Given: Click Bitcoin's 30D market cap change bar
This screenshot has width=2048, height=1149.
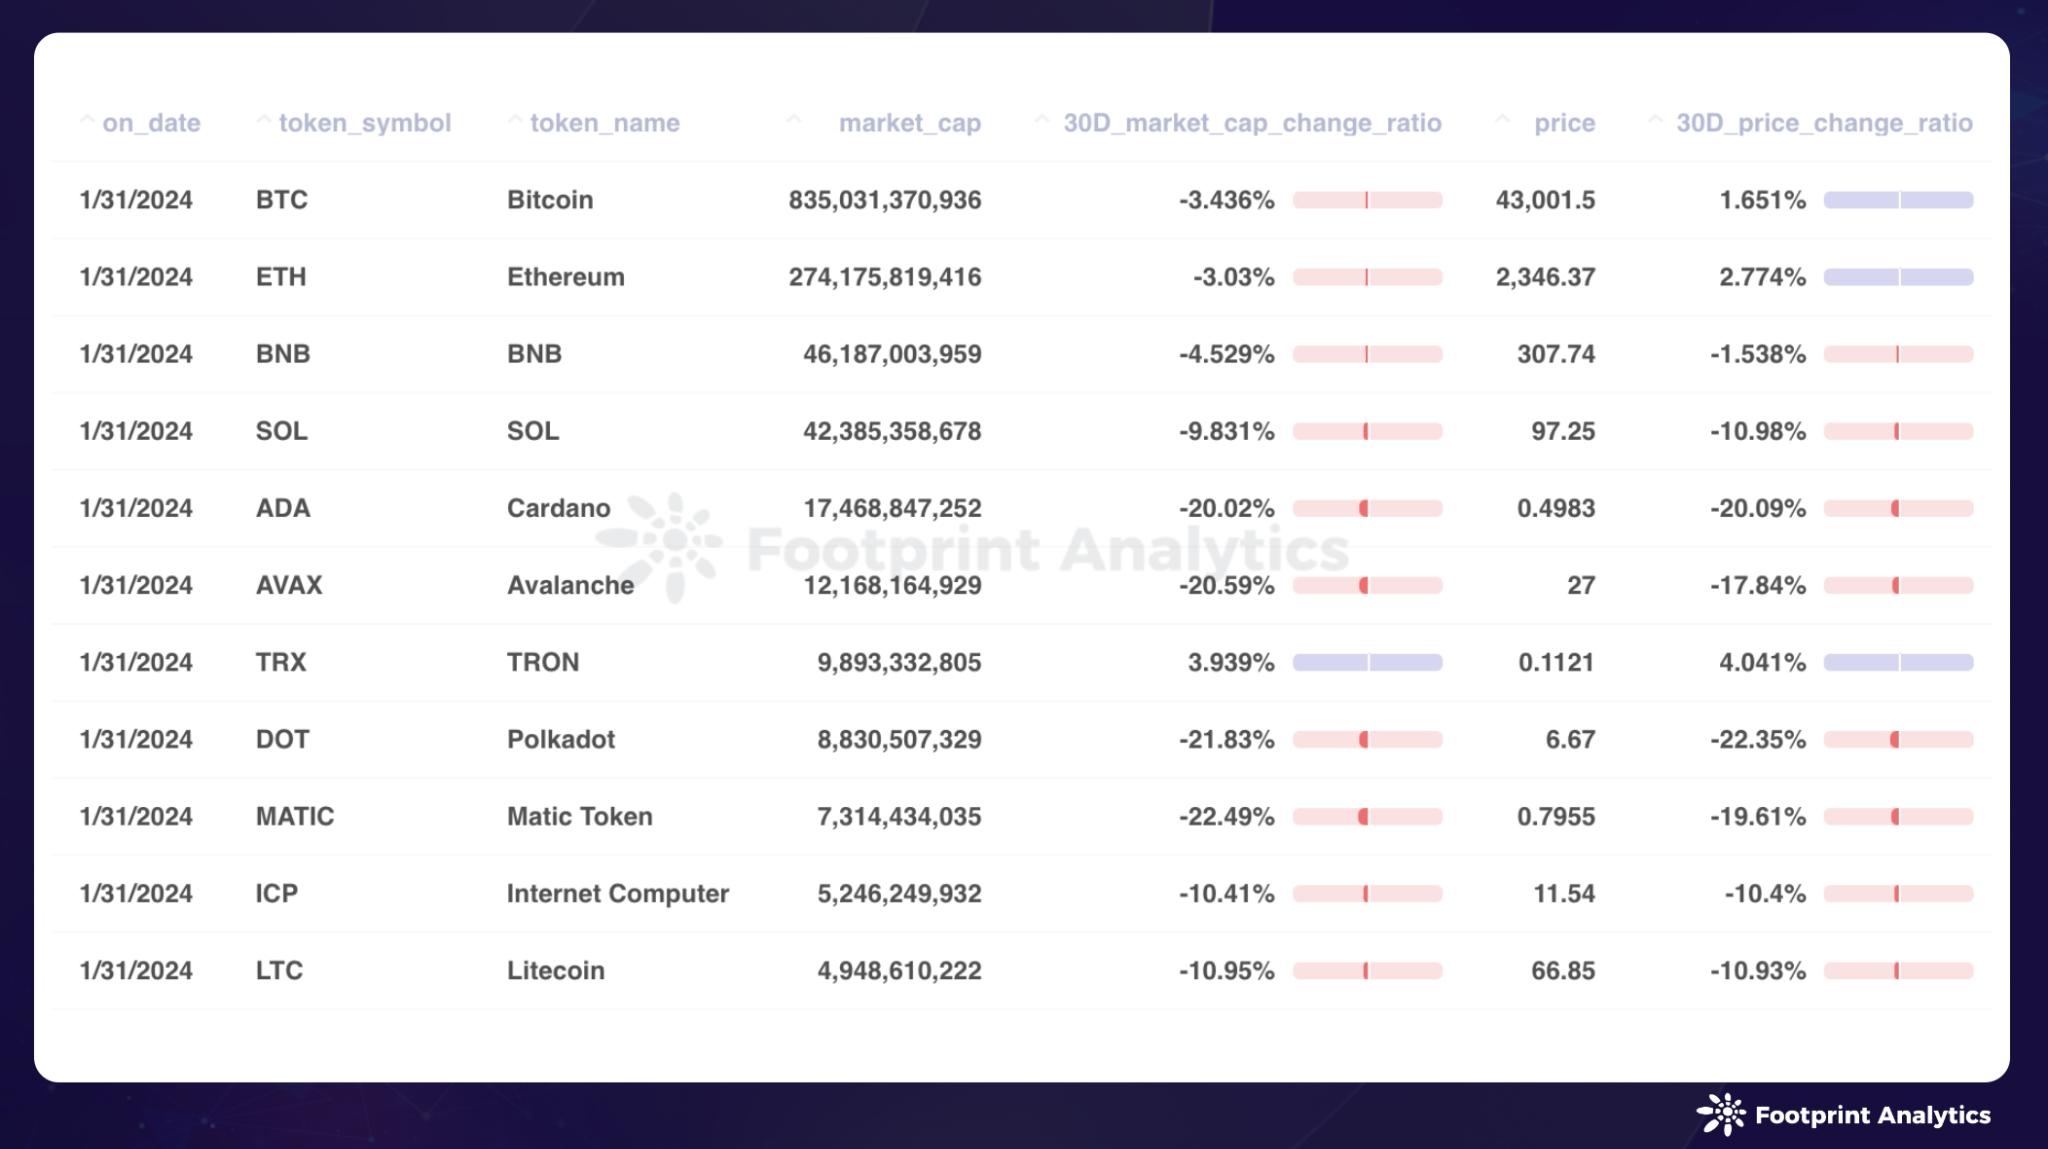Looking at the screenshot, I should click(x=1367, y=200).
